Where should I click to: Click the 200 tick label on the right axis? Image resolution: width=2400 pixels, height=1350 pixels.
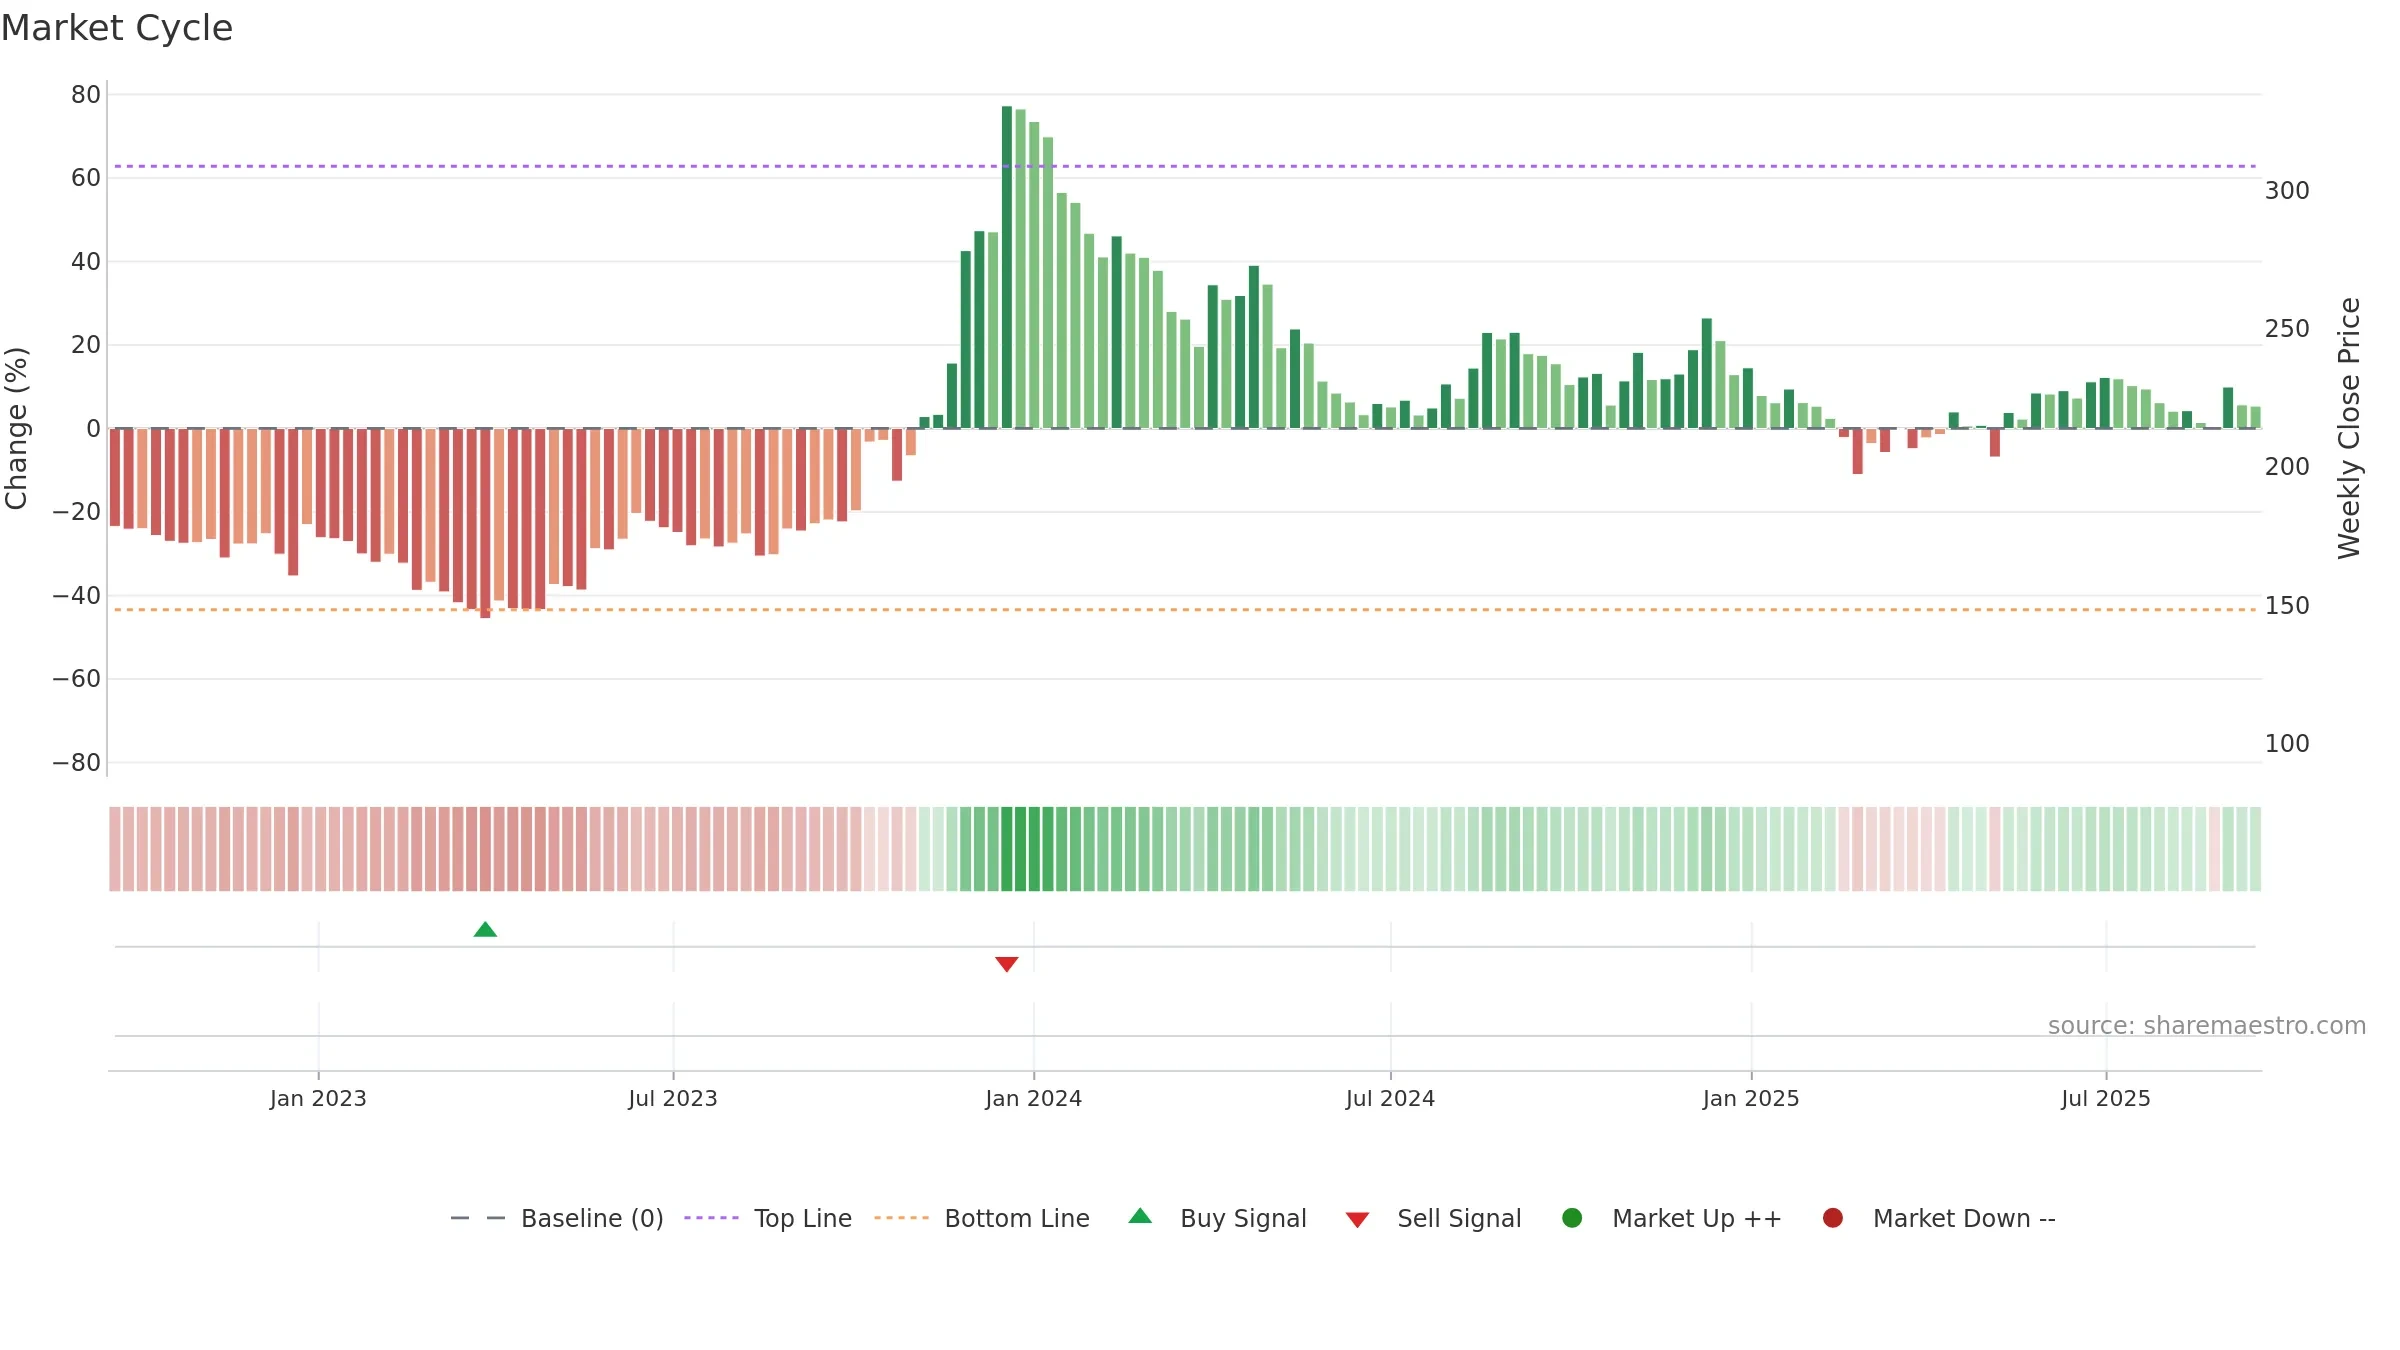[x=2287, y=467]
